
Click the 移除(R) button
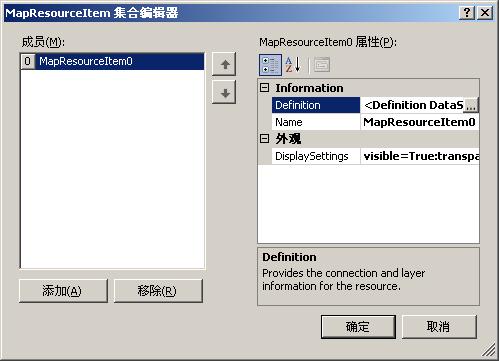(x=158, y=291)
